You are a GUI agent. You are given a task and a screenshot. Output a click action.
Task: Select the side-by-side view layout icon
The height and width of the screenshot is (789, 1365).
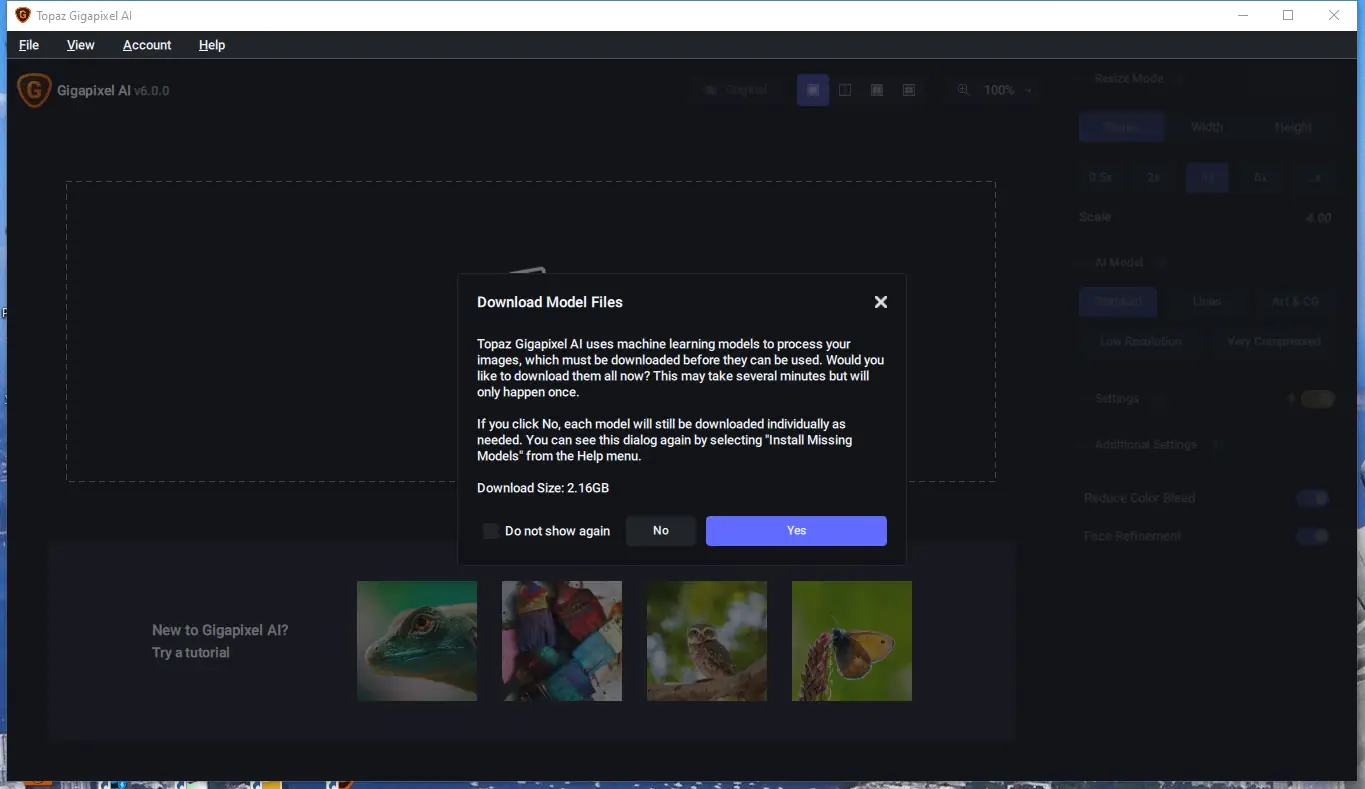pyautogui.click(x=877, y=90)
